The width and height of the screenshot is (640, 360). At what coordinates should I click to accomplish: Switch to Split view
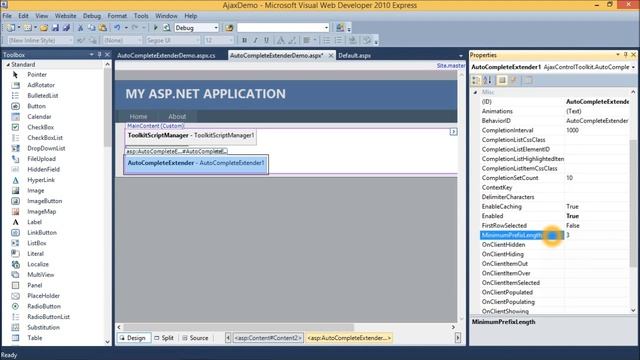pos(164,338)
